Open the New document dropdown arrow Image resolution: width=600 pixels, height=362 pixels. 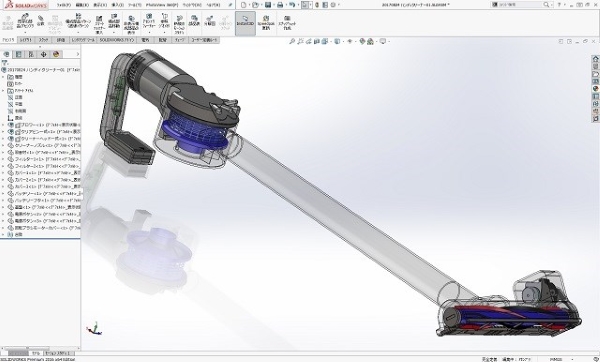[249, 5]
